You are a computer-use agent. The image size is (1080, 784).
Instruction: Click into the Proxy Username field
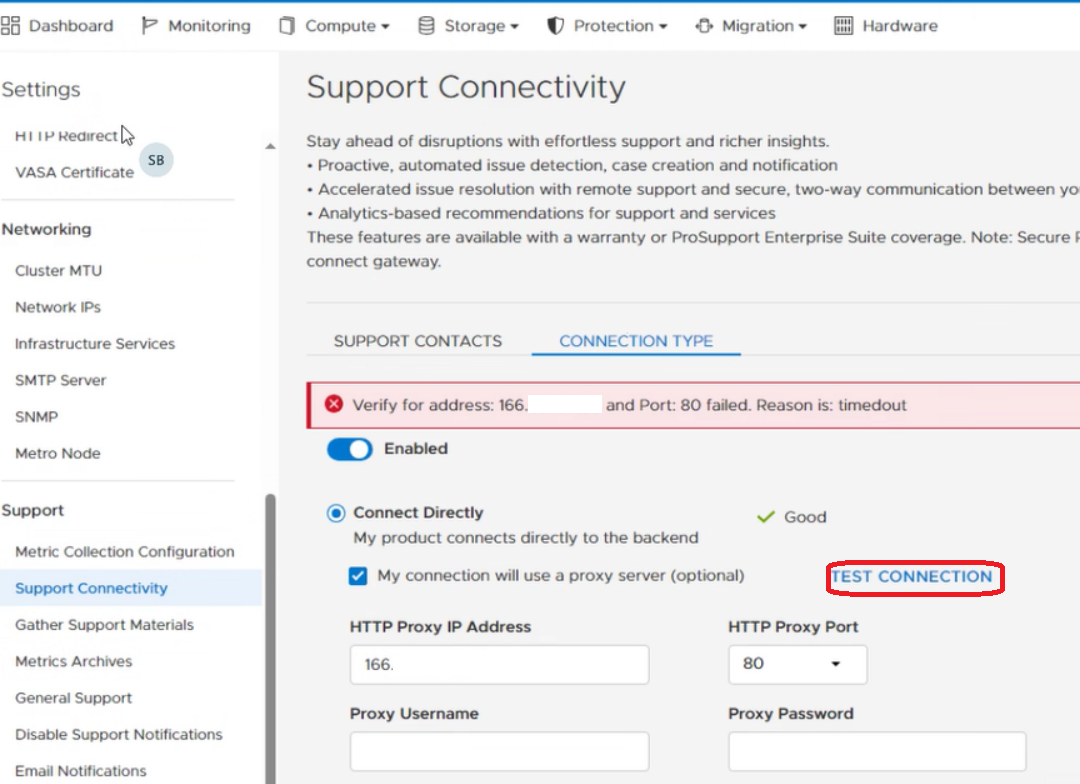[499, 751]
